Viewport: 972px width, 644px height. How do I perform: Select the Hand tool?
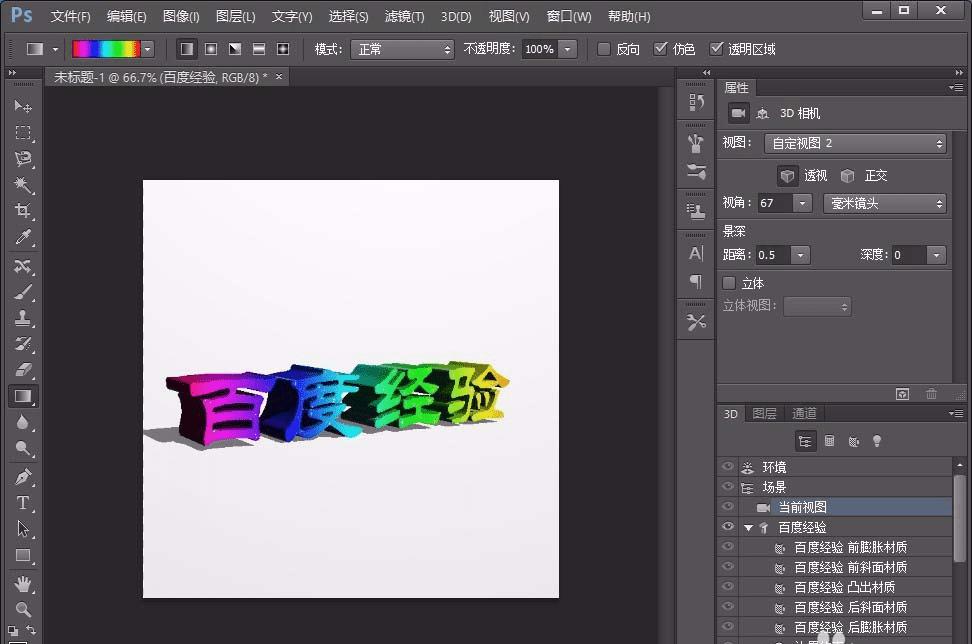point(23,583)
